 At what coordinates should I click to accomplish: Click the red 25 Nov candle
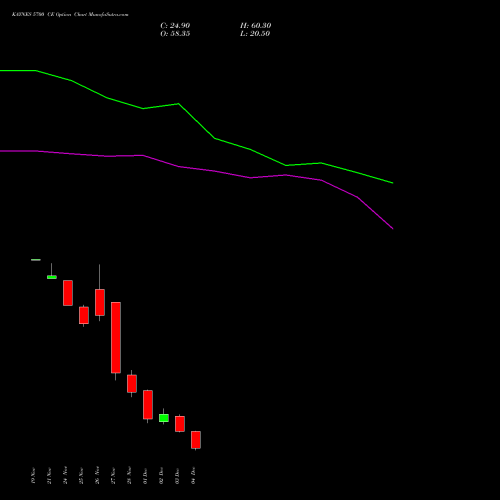coord(84,315)
